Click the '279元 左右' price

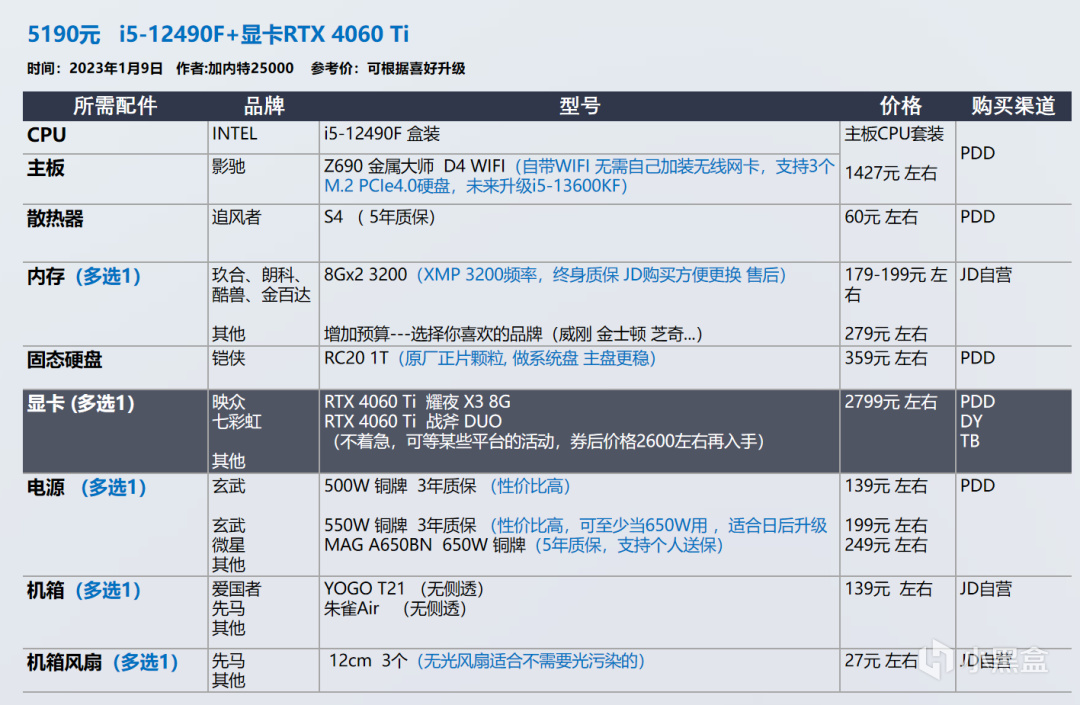coord(886,334)
